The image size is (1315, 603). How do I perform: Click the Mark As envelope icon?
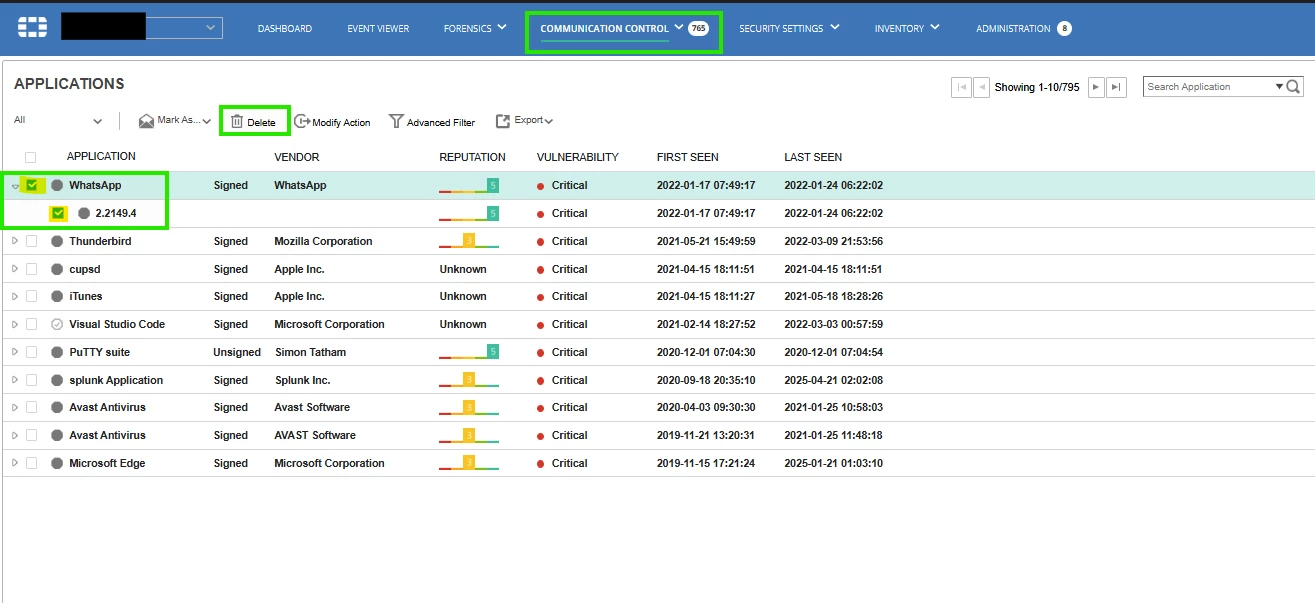point(146,121)
